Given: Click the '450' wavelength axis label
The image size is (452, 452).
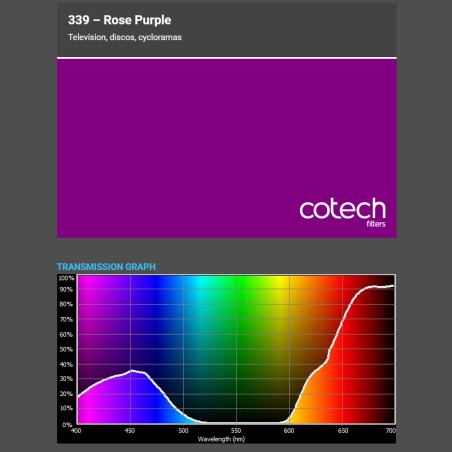Looking at the screenshot, I should pyautogui.click(x=130, y=430).
